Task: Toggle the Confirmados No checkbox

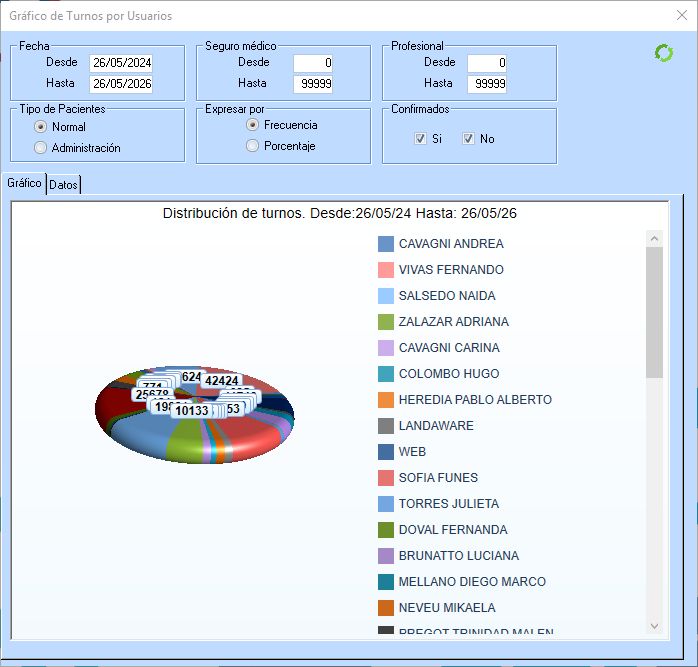Action: [x=468, y=138]
